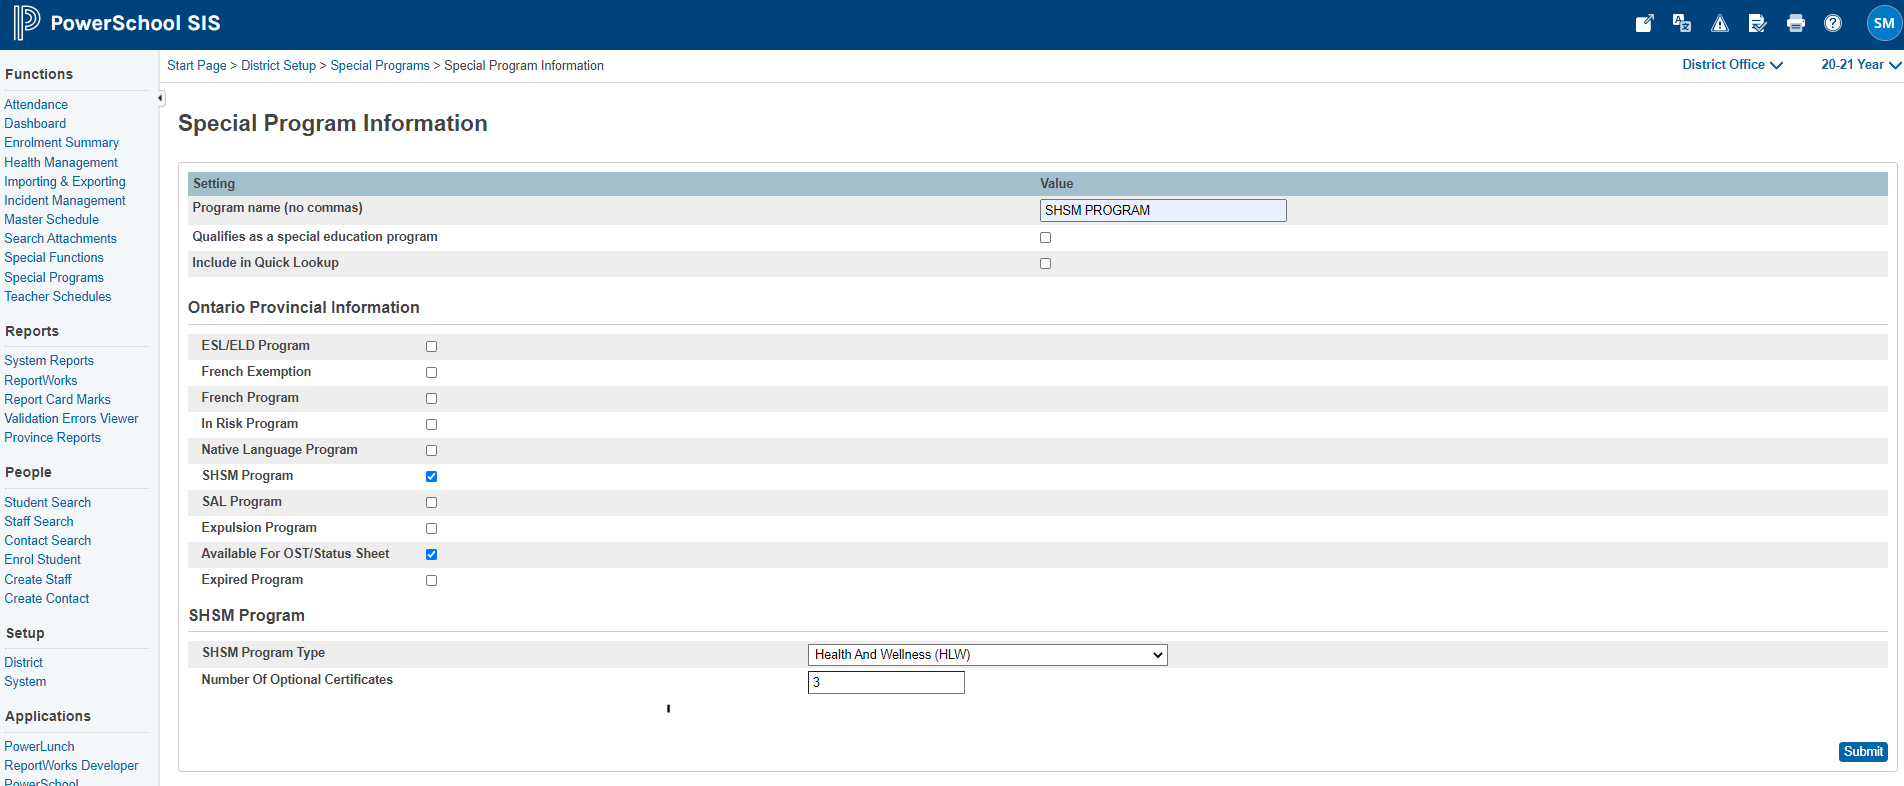Tick the Expired Program checkbox

click(432, 580)
